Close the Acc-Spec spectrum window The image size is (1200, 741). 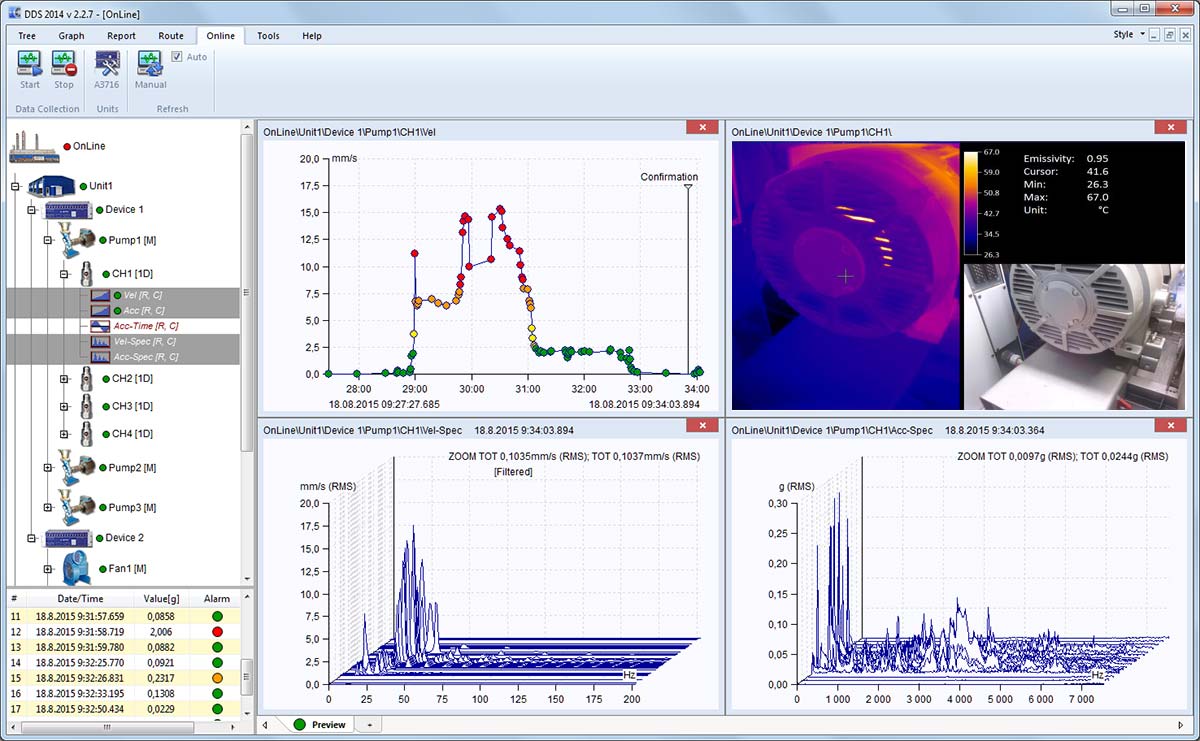pos(1170,424)
